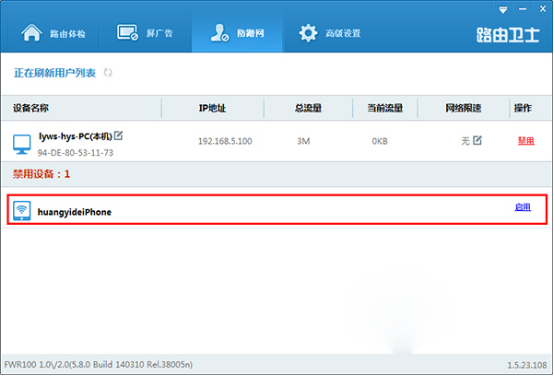Click the monitor-block icon for 屏广告
The image size is (554, 376).
127,33
